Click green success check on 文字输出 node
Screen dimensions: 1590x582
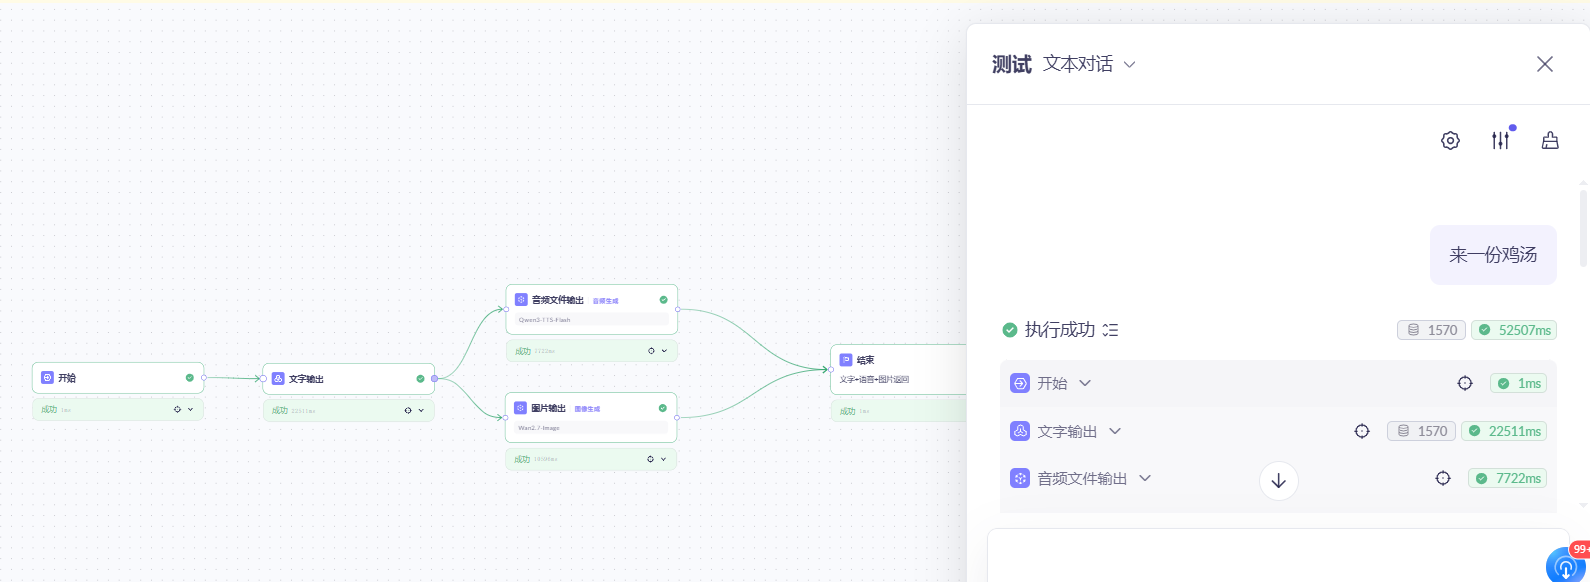(420, 379)
